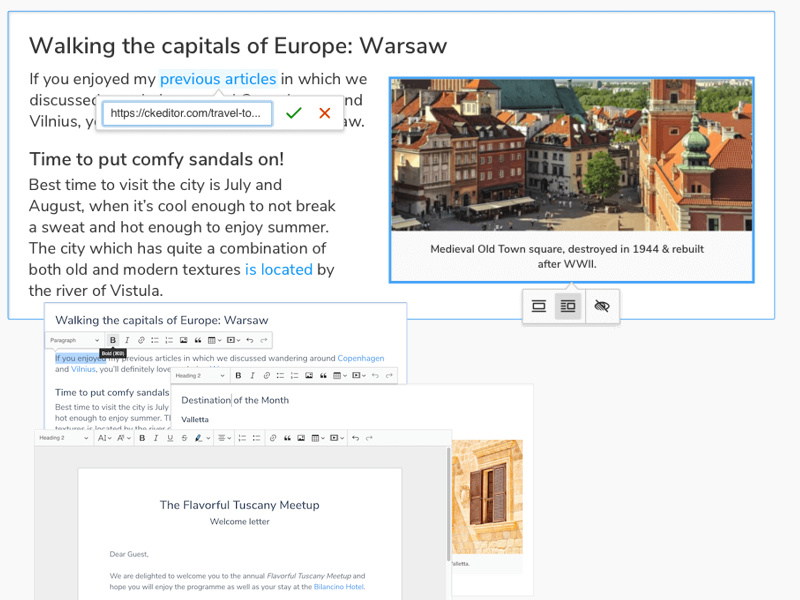Screen dimensions: 800x600
Task: Click bulleted list in Tuscany document toolbar
Action: point(257,438)
